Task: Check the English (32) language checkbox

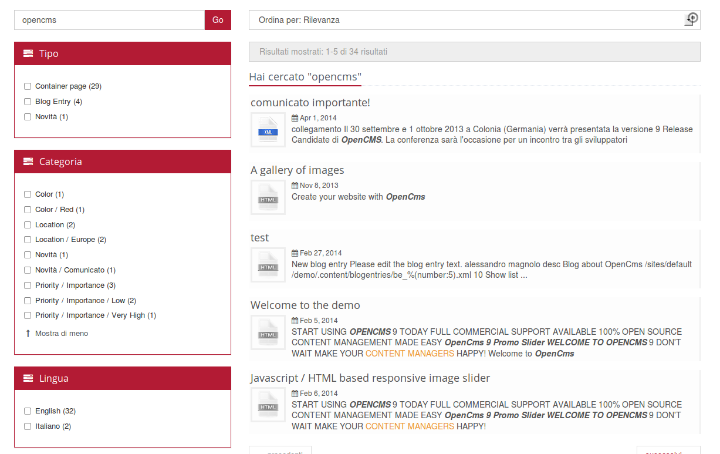Action: click(x=28, y=411)
